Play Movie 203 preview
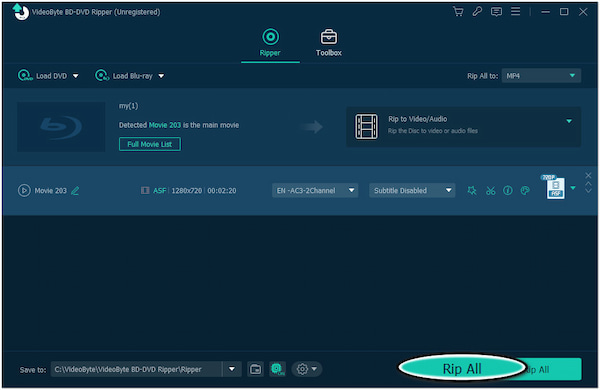 coord(24,190)
